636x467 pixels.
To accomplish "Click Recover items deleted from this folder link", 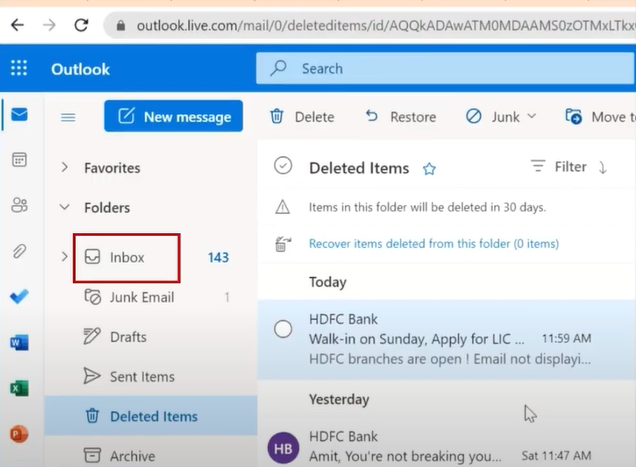I will 434,244.
